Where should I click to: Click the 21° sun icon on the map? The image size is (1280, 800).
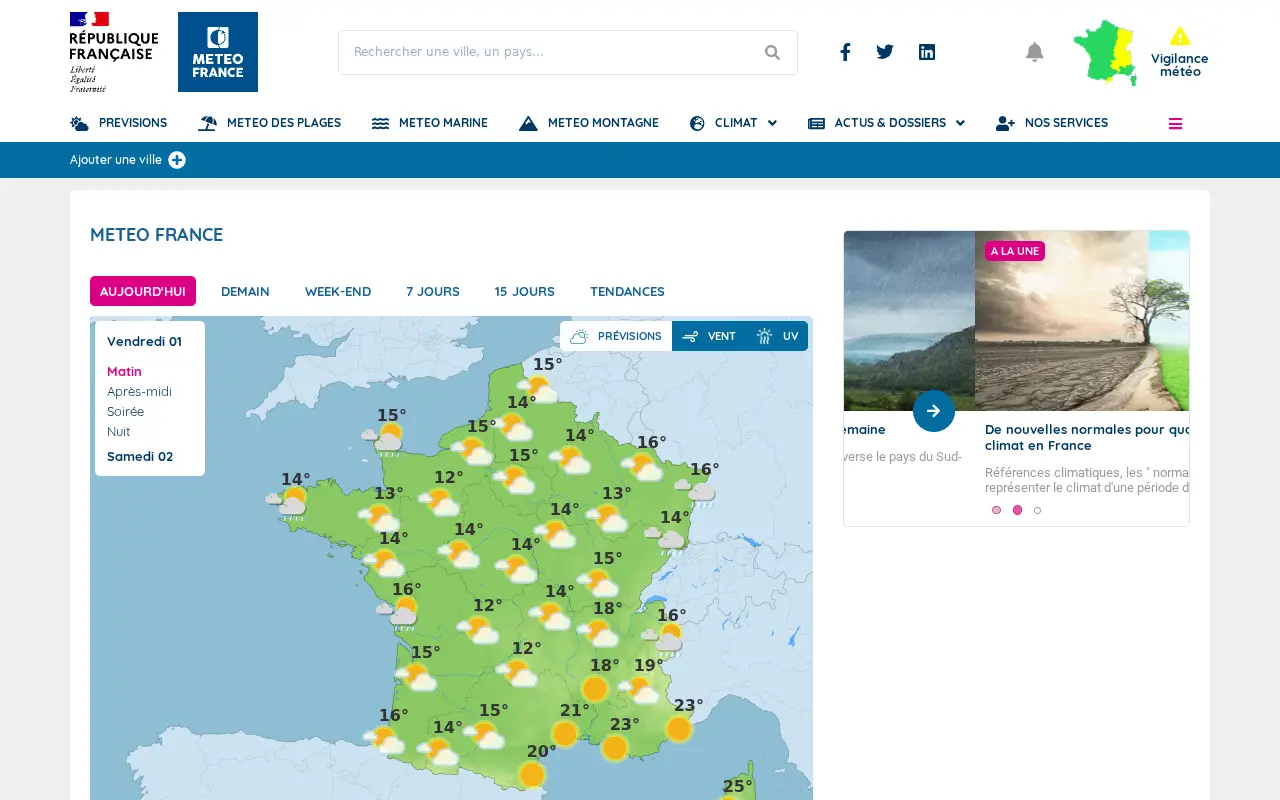565,734
